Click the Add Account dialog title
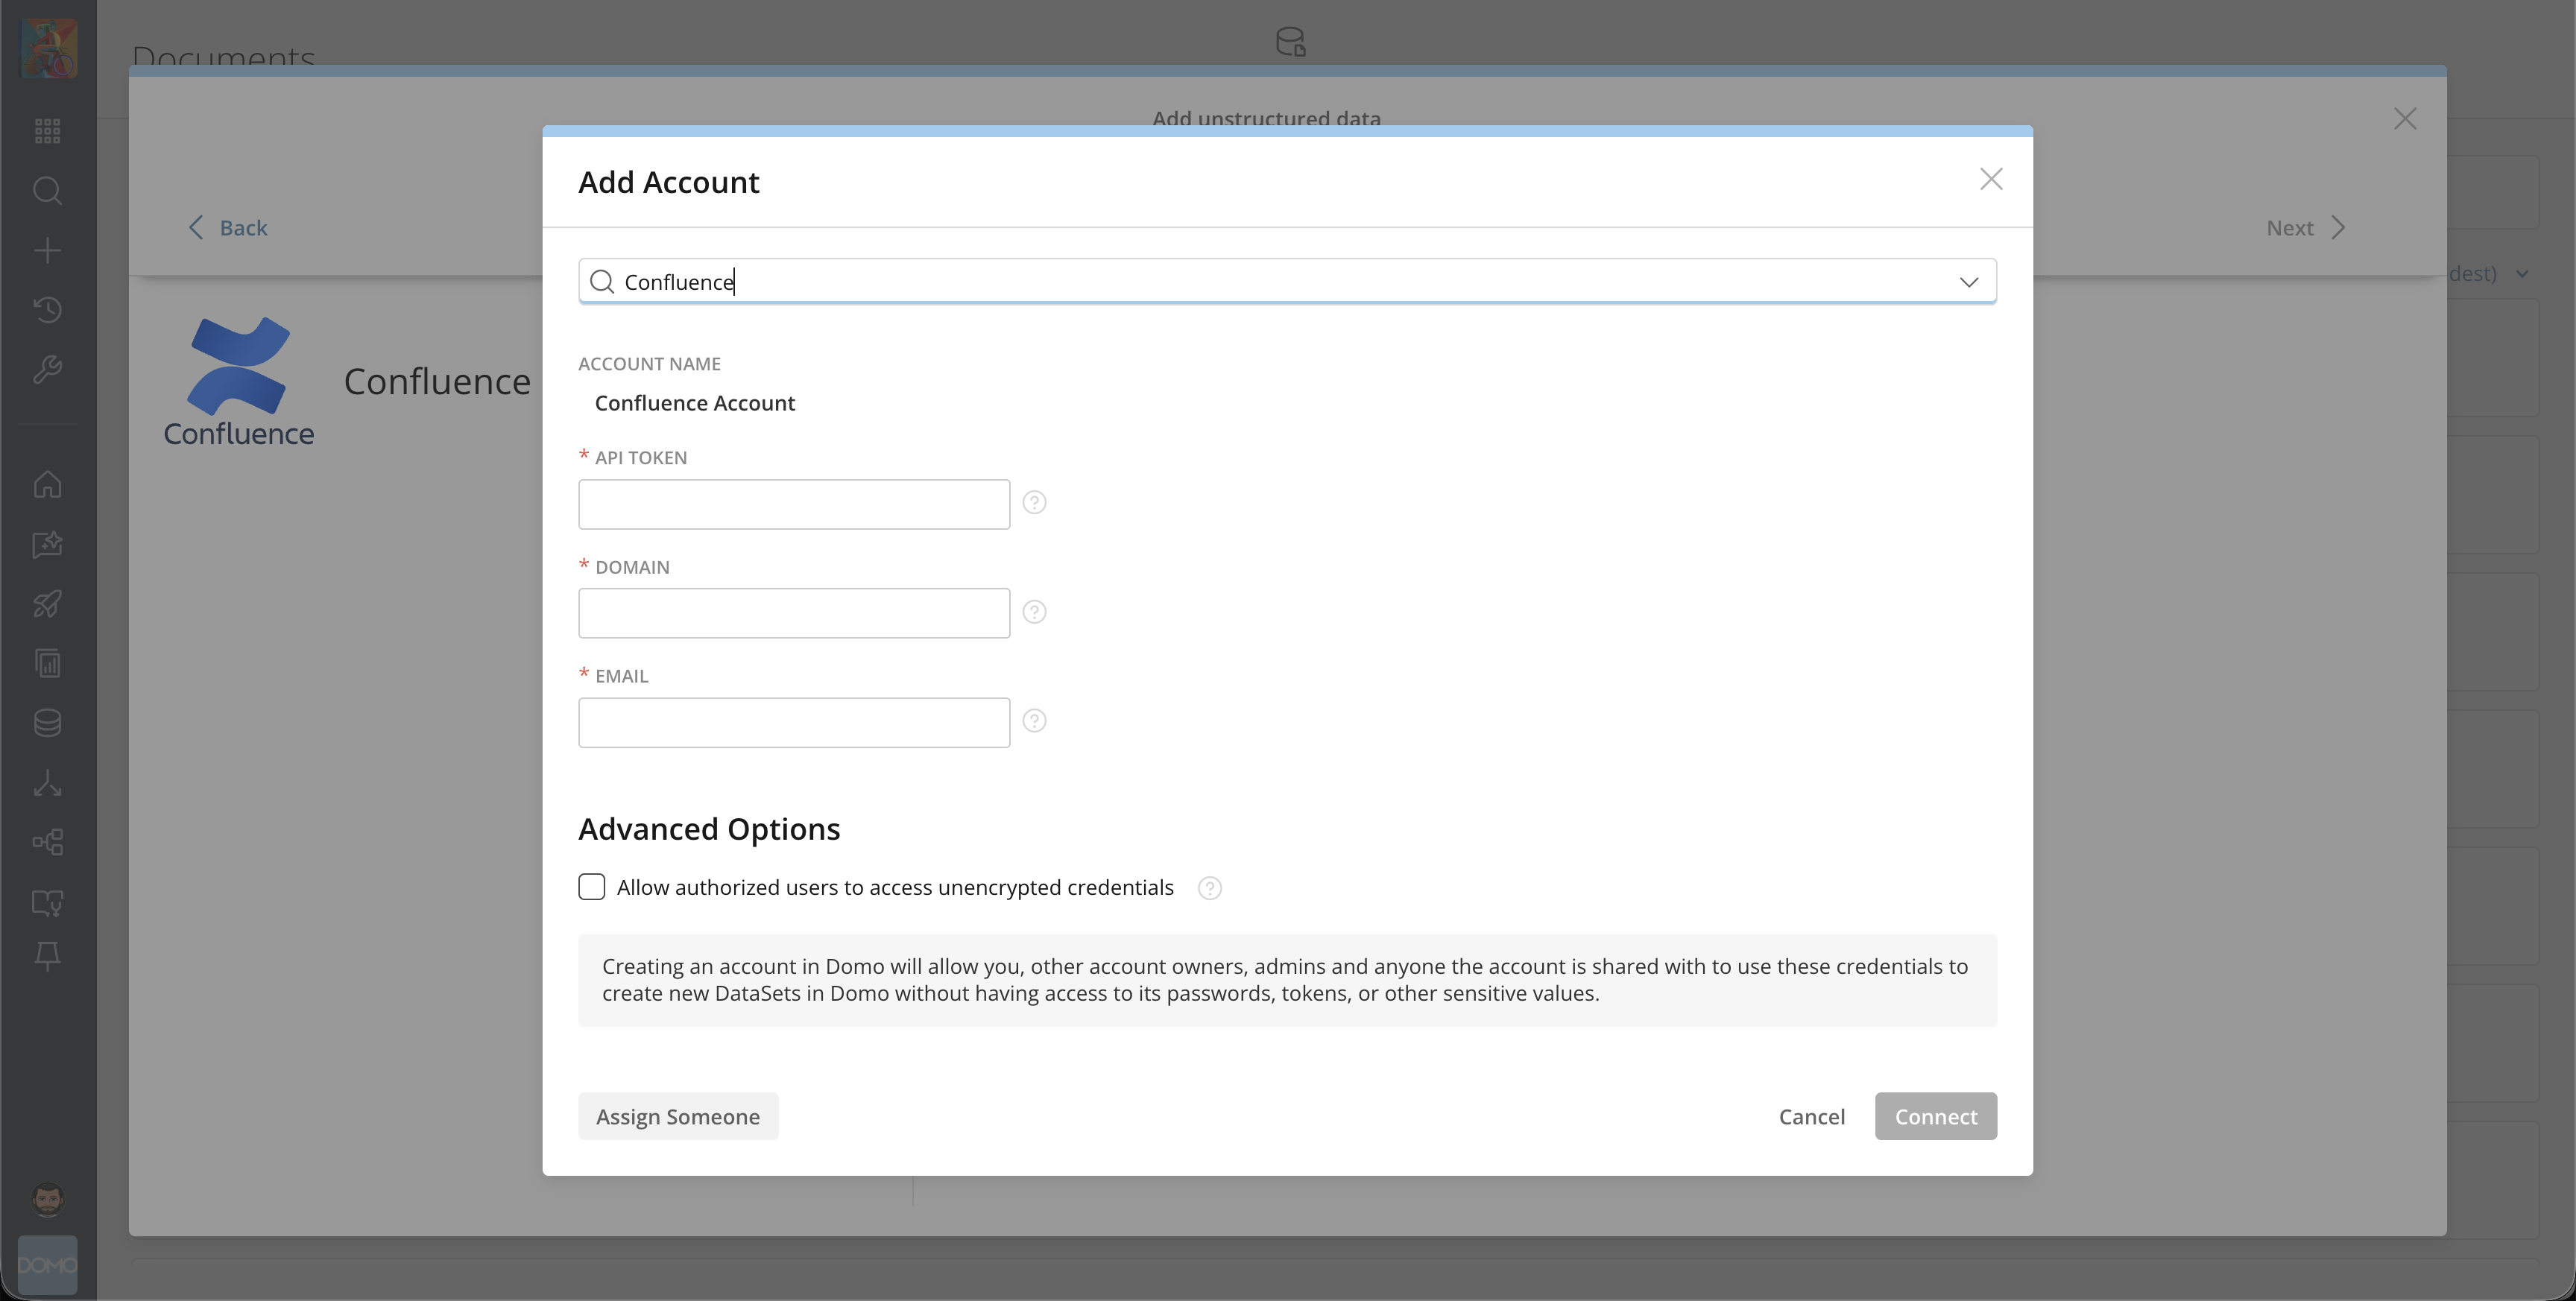Viewport: 2576px width, 1301px height. (x=669, y=182)
